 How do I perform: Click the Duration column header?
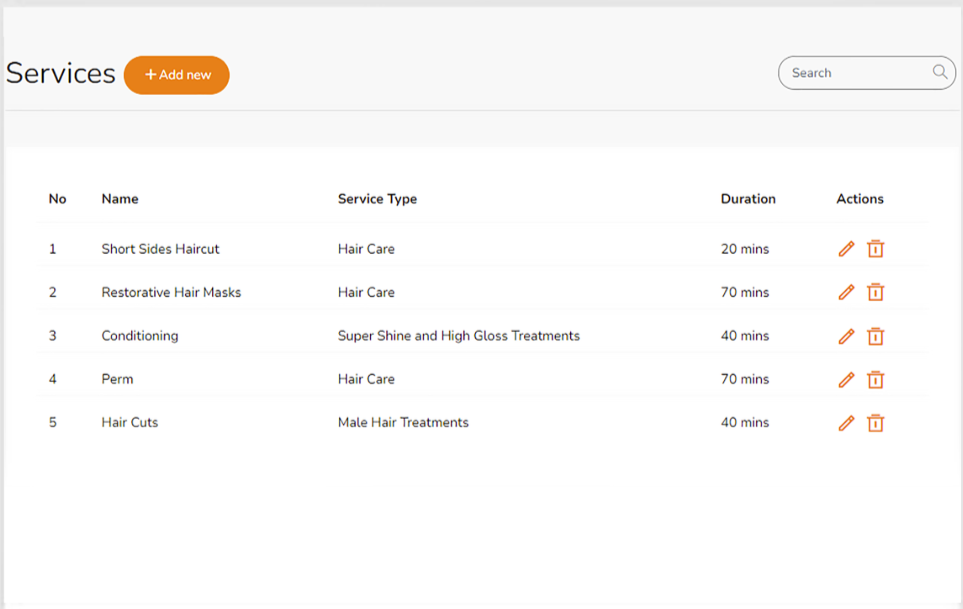pos(748,199)
